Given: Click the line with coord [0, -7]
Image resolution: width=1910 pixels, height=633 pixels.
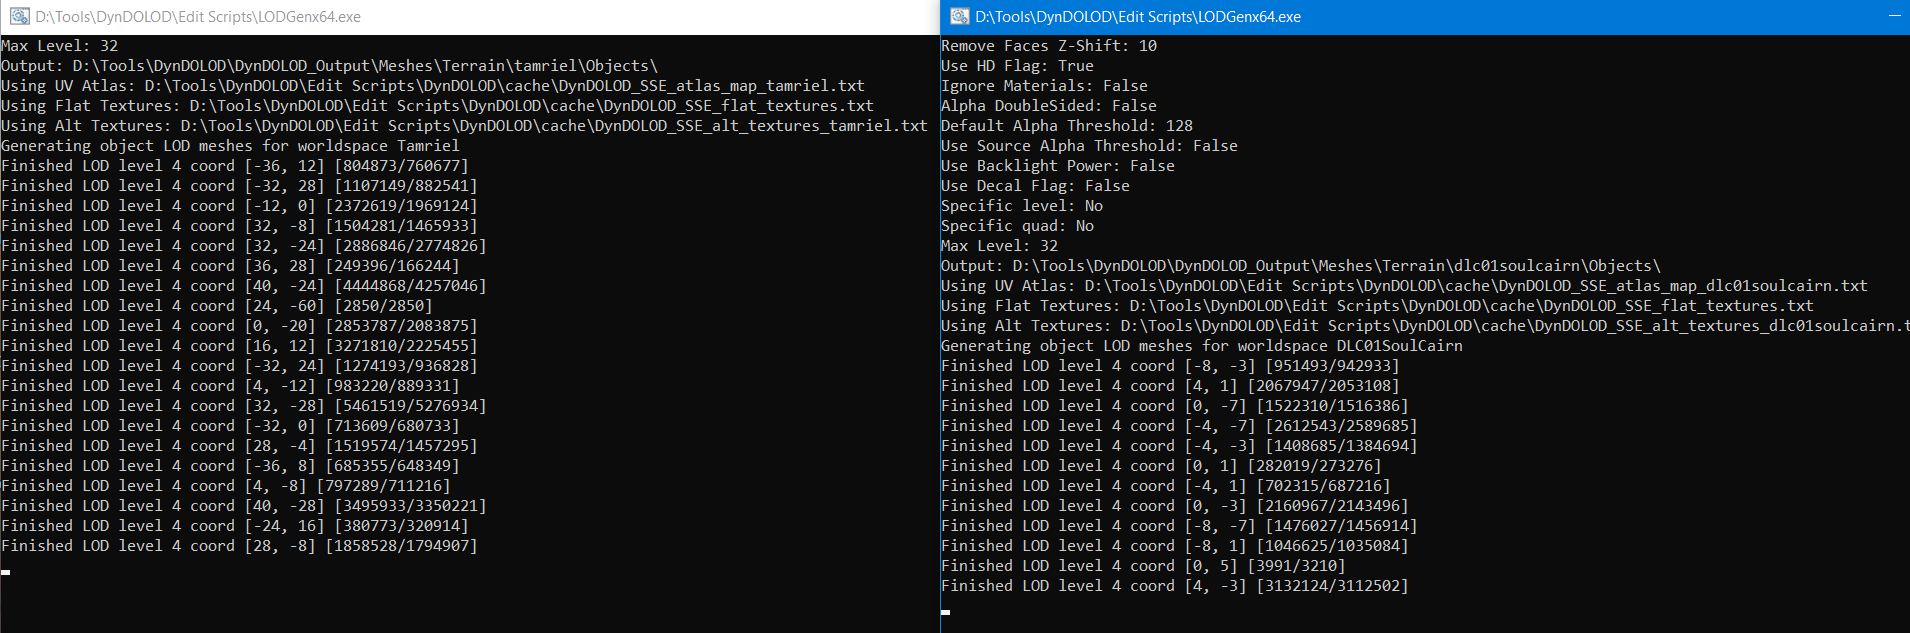Looking at the screenshot, I should (1175, 406).
